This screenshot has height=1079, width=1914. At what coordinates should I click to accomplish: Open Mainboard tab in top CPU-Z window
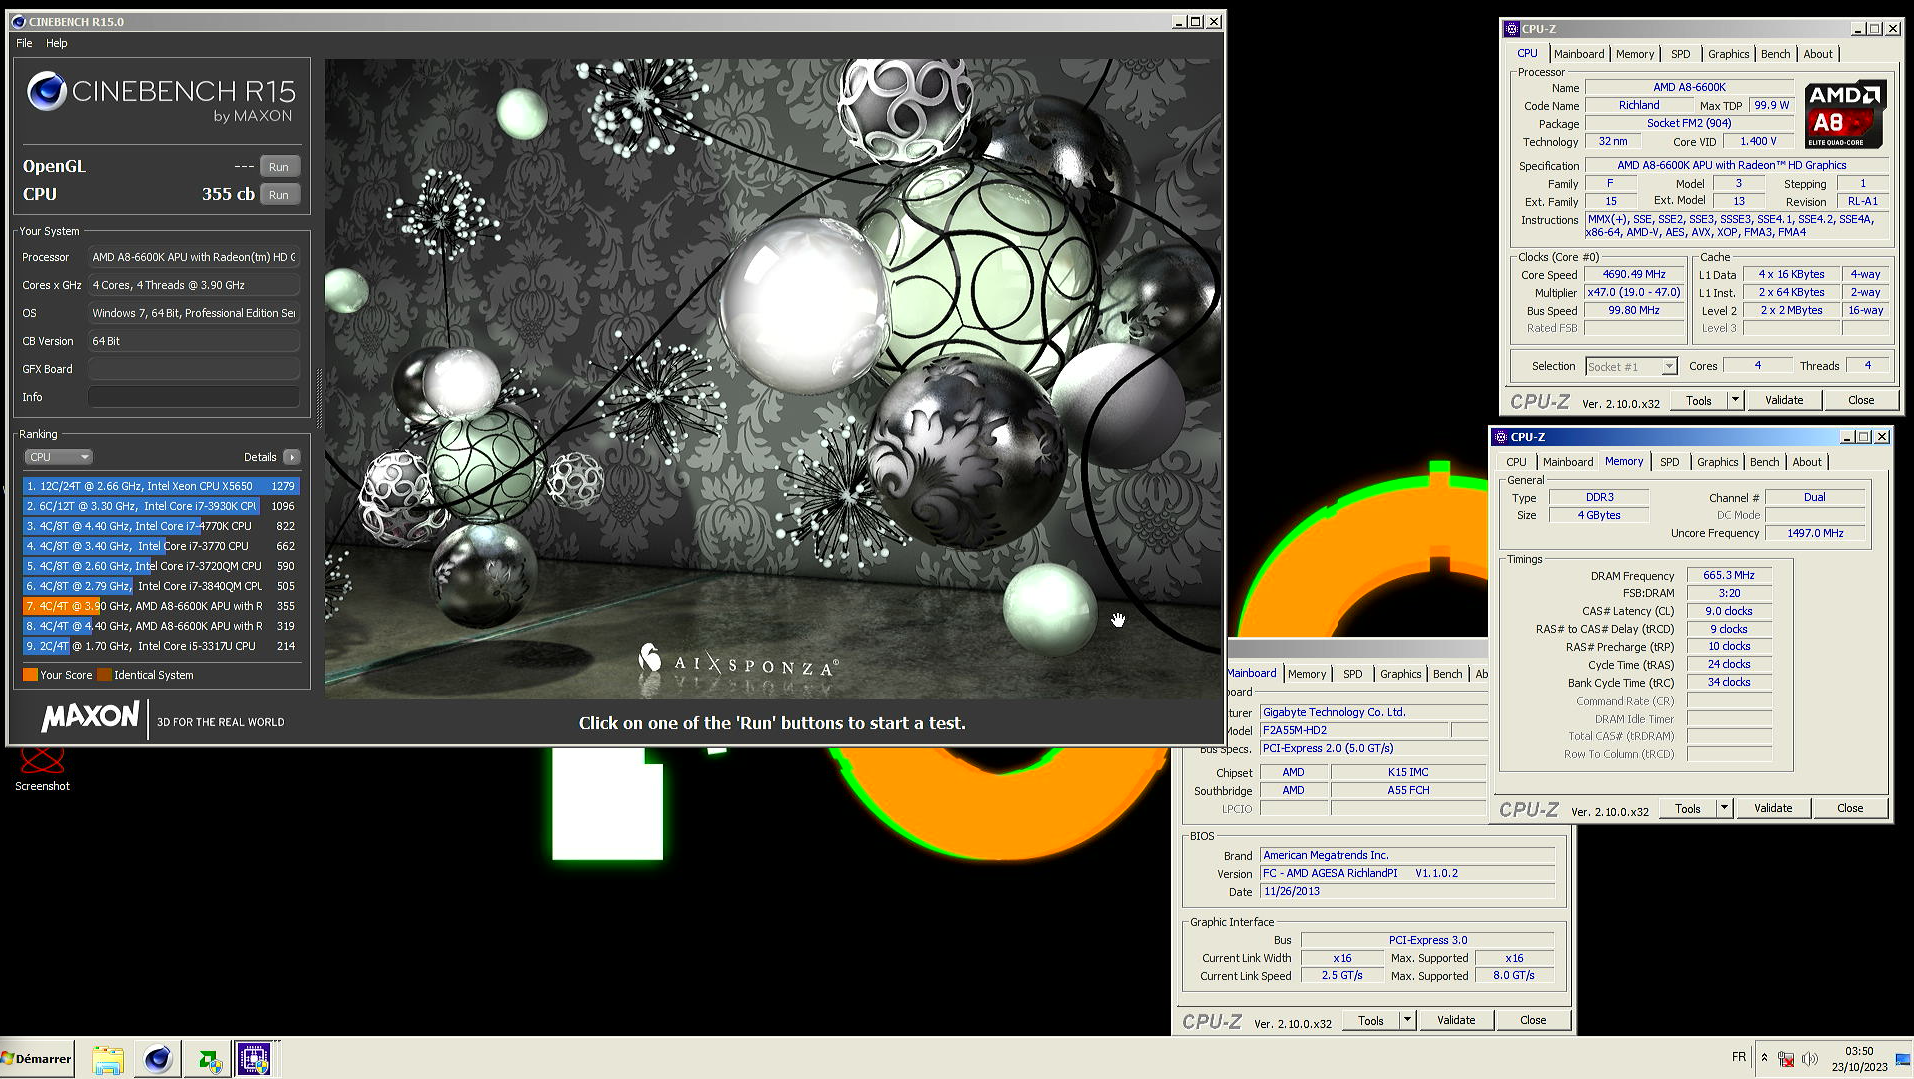click(x=1579, y=54)
